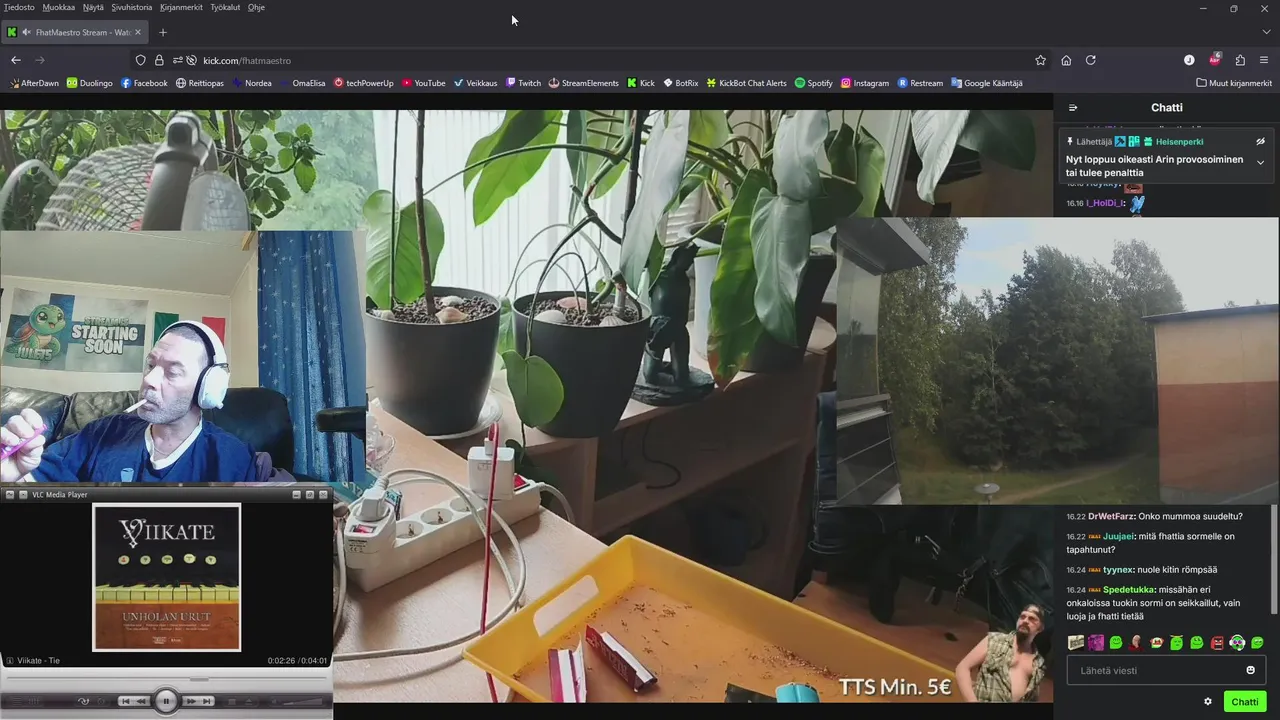Click the VLC seek bar handle

click(x=199, y=679)
